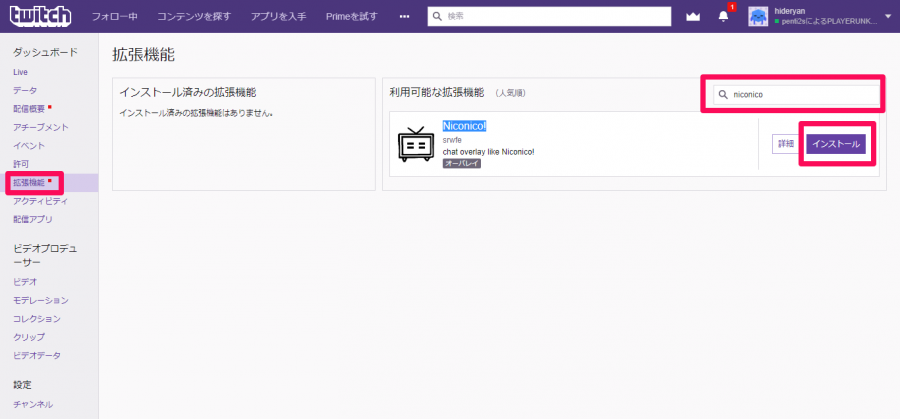This screenshot has height=419, width=900.
Task: Open コンテンツを探す in the top navigation
Action: tap(194, 17)
